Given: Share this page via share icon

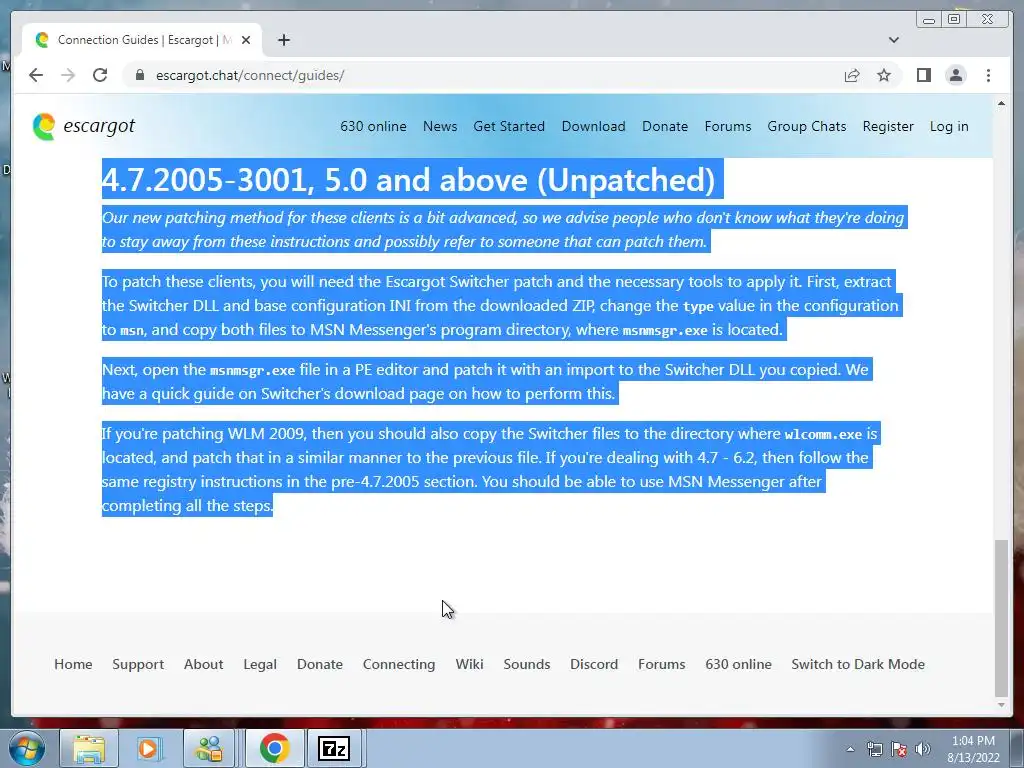Looking at the screenshot, I should pyautogui.click(x=852, y=75).
